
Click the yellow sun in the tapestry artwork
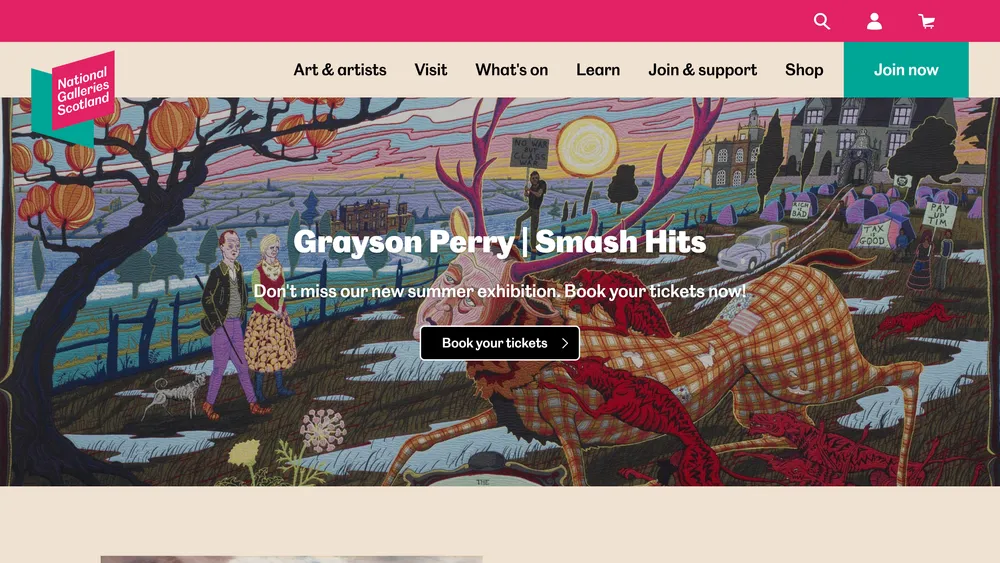point(587,147)
